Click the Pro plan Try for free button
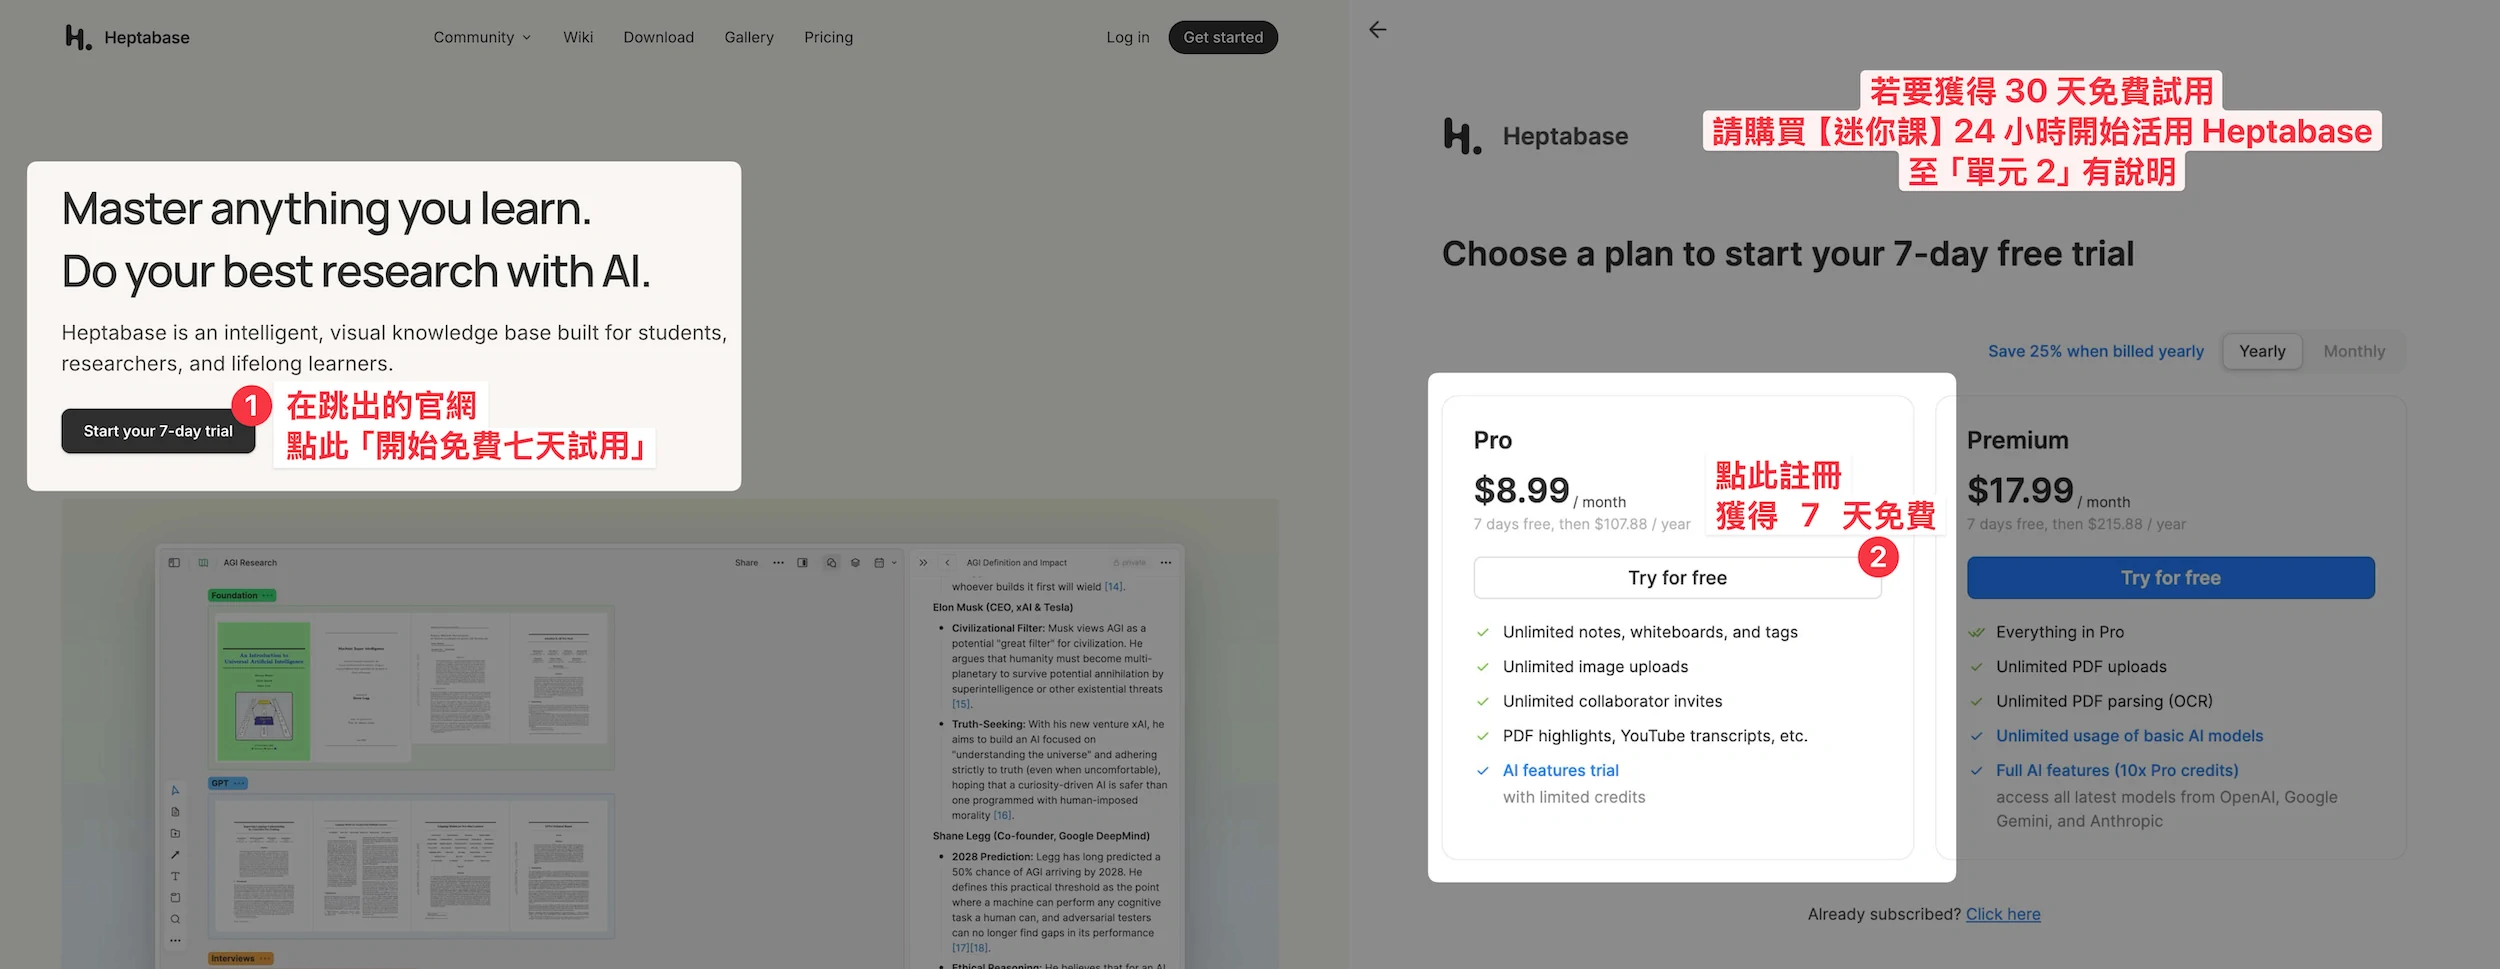The width and height of the screenshot is (2500, 969). coord(1677,578)
